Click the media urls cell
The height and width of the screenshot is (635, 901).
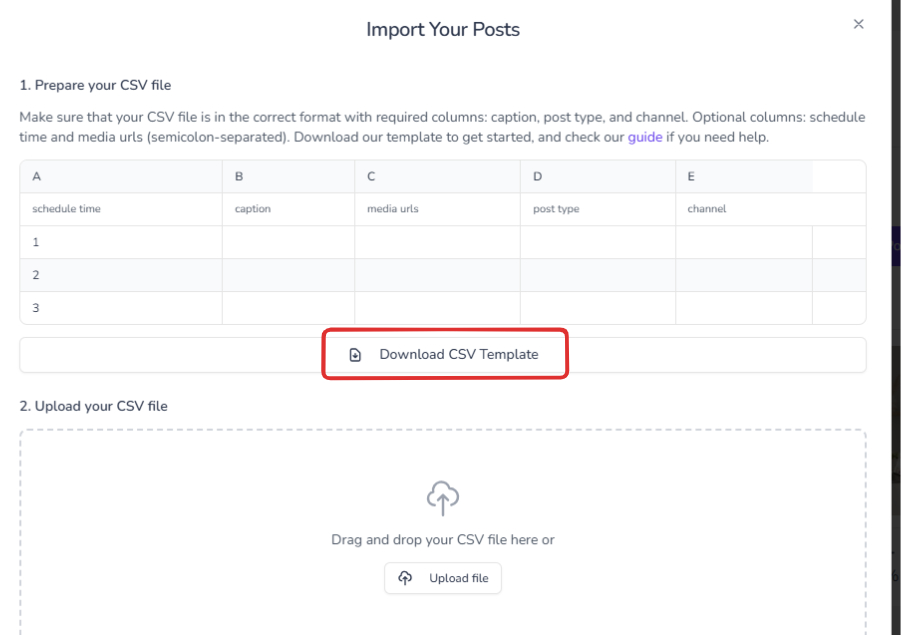pos(393,209)
